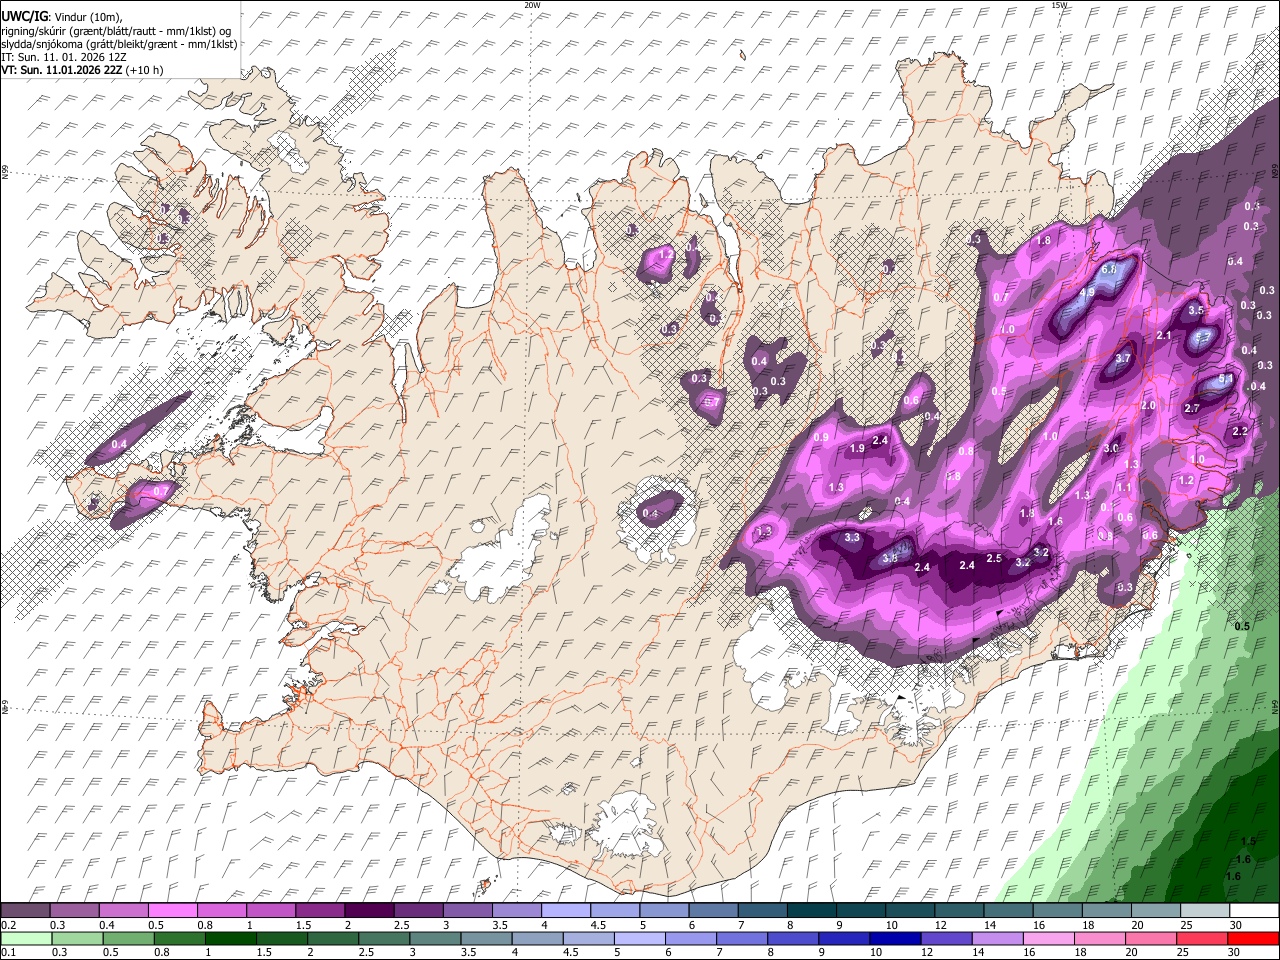Click dark green lower-scale swatch between 1 and 1.5
The width and height of the screenshot is (1280, 960).
click(230, 938)
